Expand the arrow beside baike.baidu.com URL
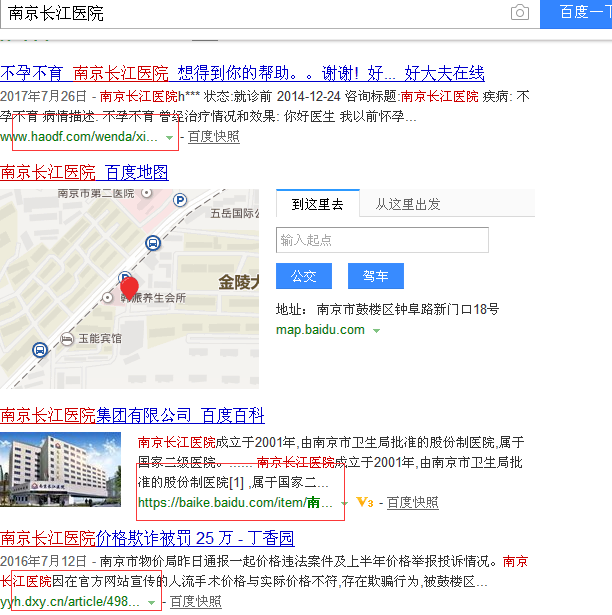This screenshot has height=615, width=612. (343, 503)
